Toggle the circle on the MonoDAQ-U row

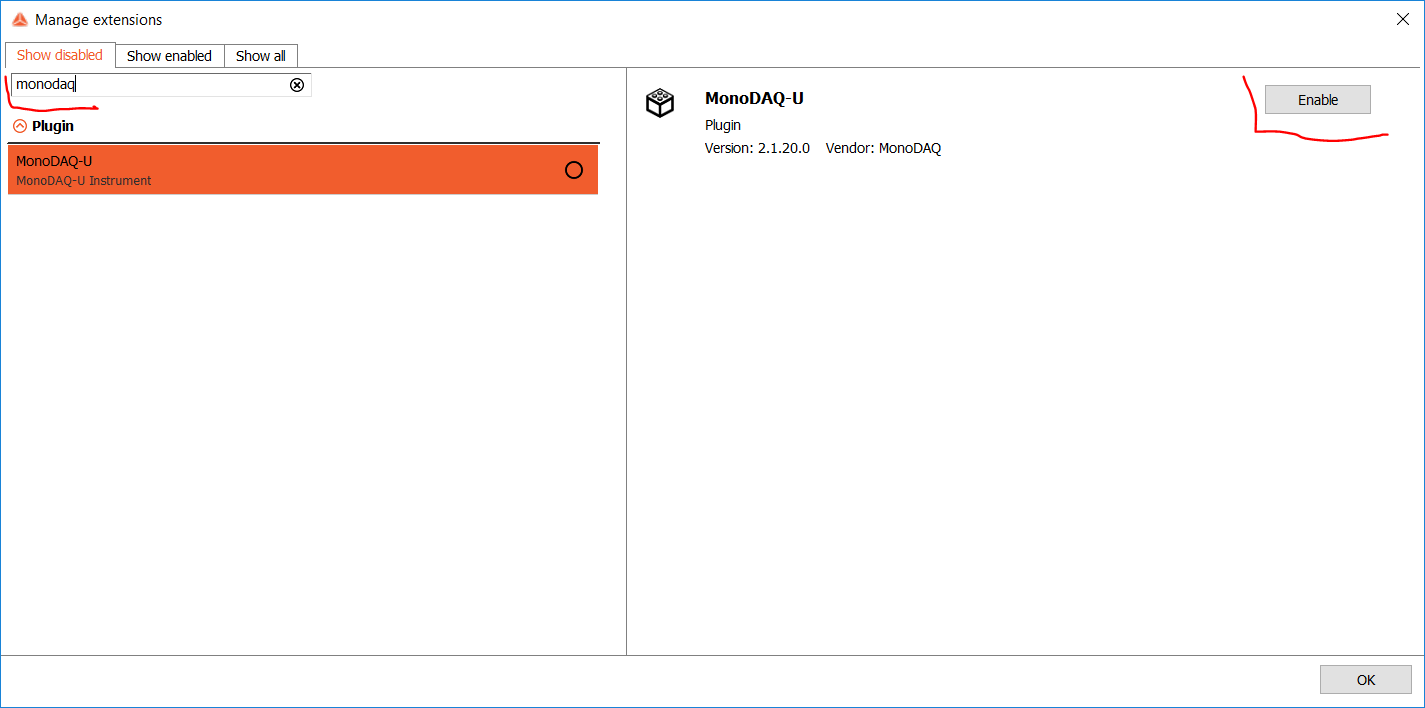coord(574,170)
